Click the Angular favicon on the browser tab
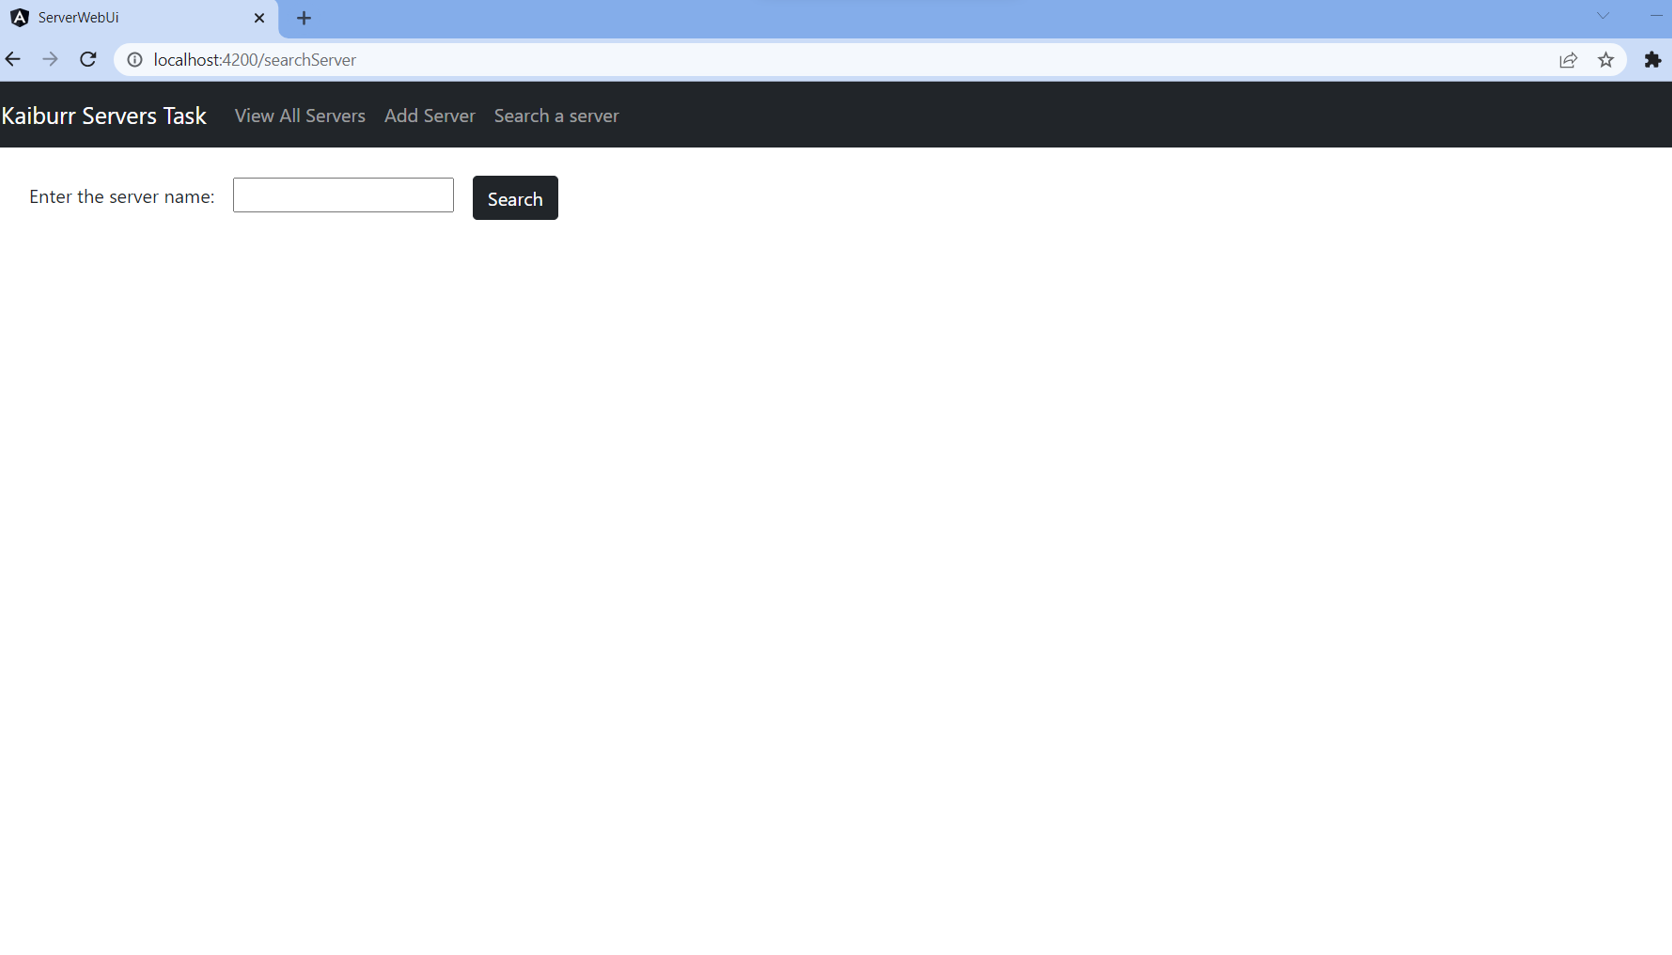This screenshot has height=955, width=1672. click(18, 17)
